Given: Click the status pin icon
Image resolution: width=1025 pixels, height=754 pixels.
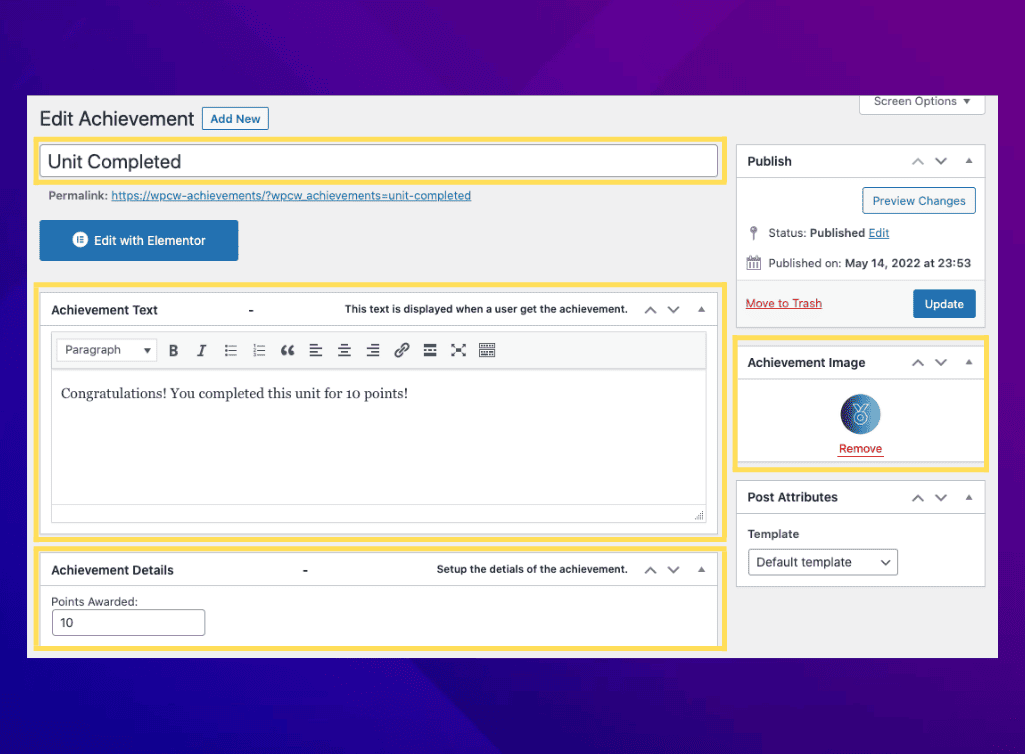Looking at the screenshot, I should [754, 233].
